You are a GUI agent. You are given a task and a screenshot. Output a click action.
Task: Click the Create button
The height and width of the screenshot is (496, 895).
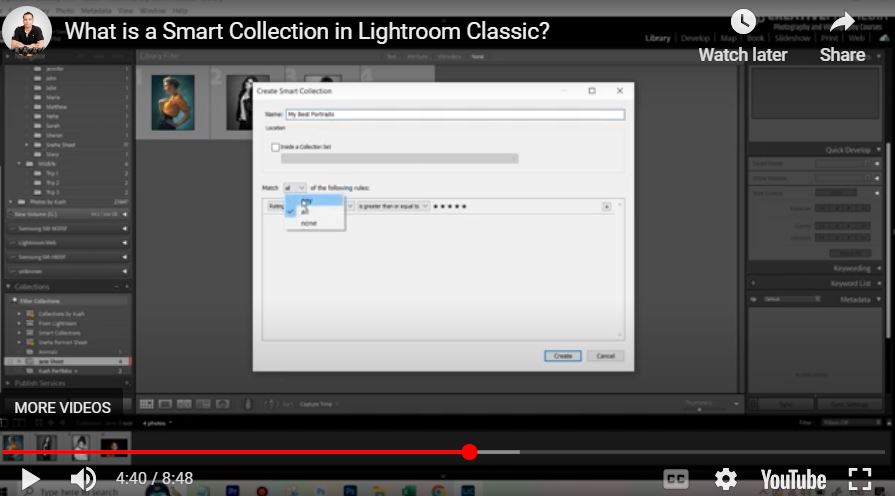[x=562, y=356]
